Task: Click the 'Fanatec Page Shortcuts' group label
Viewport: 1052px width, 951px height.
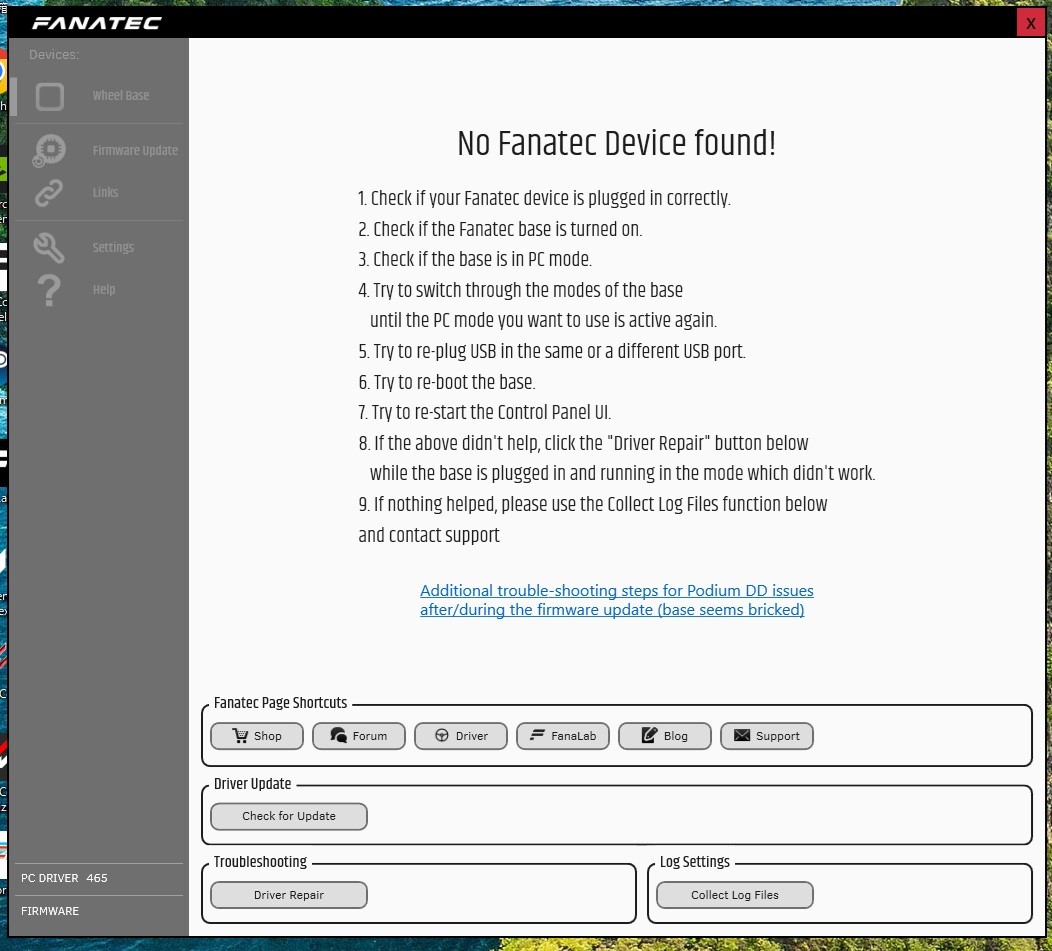Action: click(280, 703)
